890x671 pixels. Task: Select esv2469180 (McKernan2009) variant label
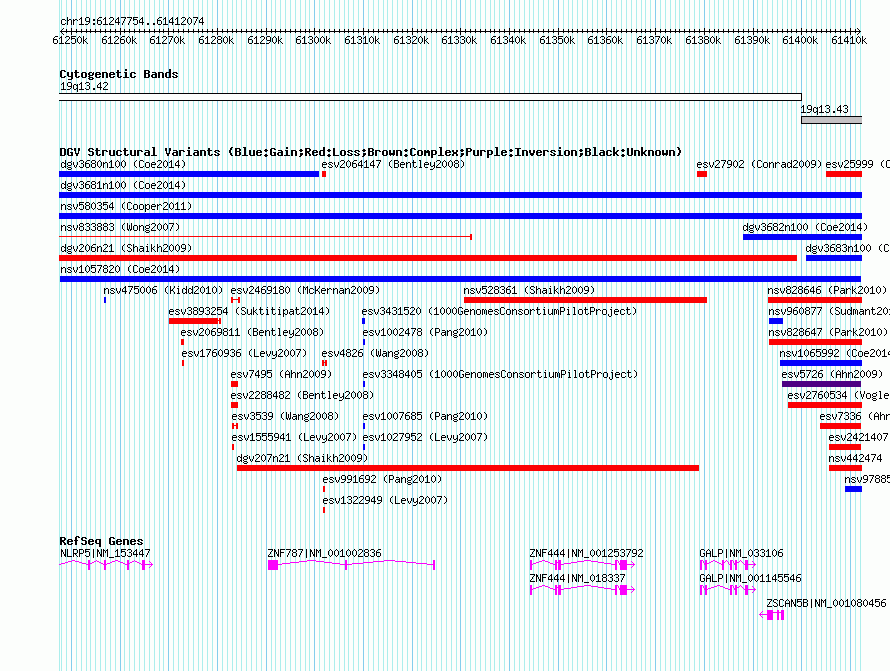[305, 290]
